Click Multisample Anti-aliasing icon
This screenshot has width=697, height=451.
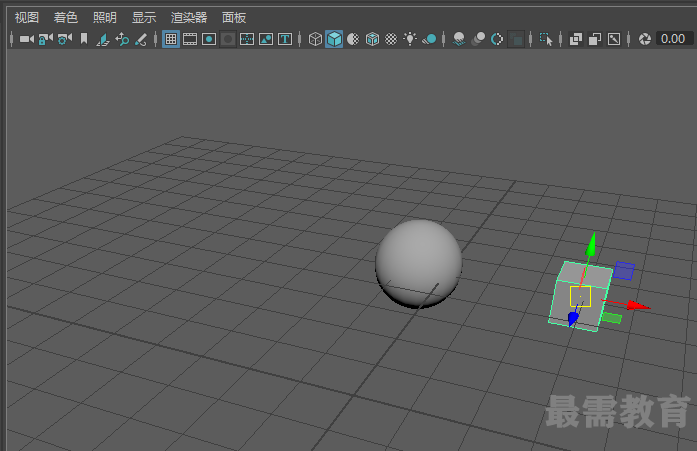[x=497, y=39]
